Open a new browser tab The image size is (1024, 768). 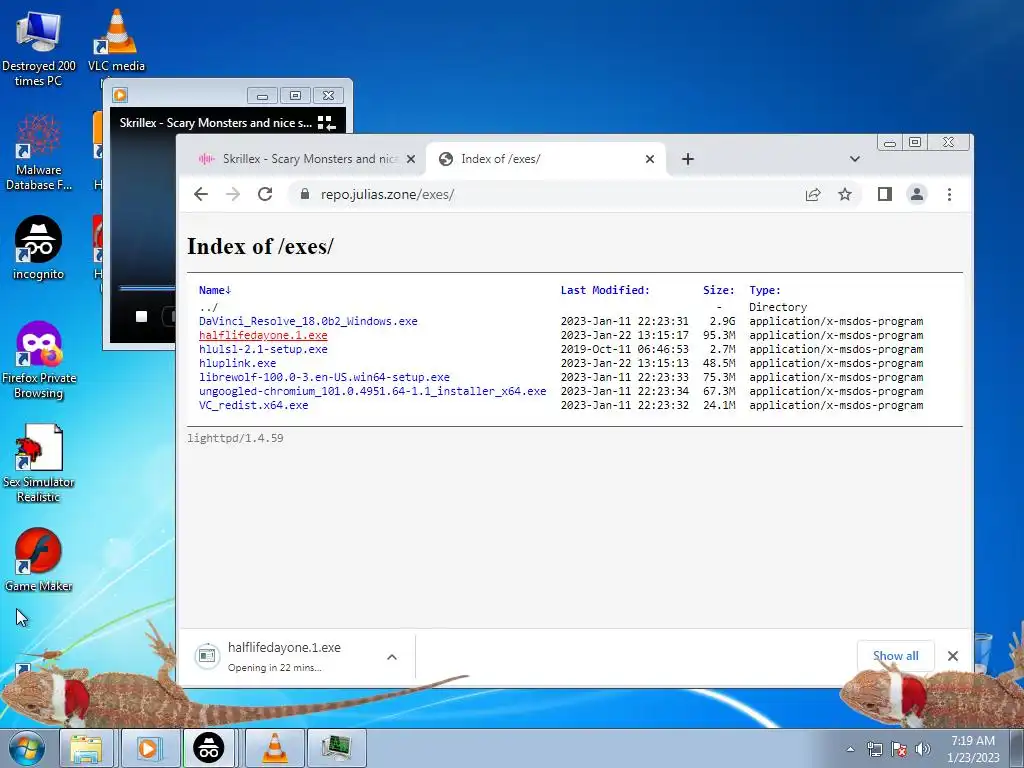coord(688,159)
